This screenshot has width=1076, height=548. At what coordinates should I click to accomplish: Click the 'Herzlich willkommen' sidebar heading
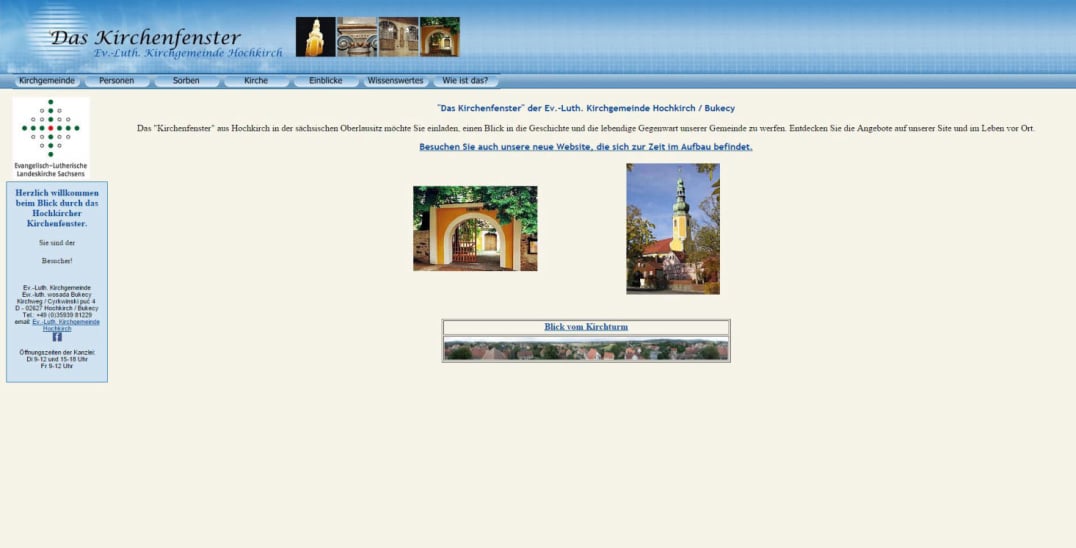[x=57, y=208]
